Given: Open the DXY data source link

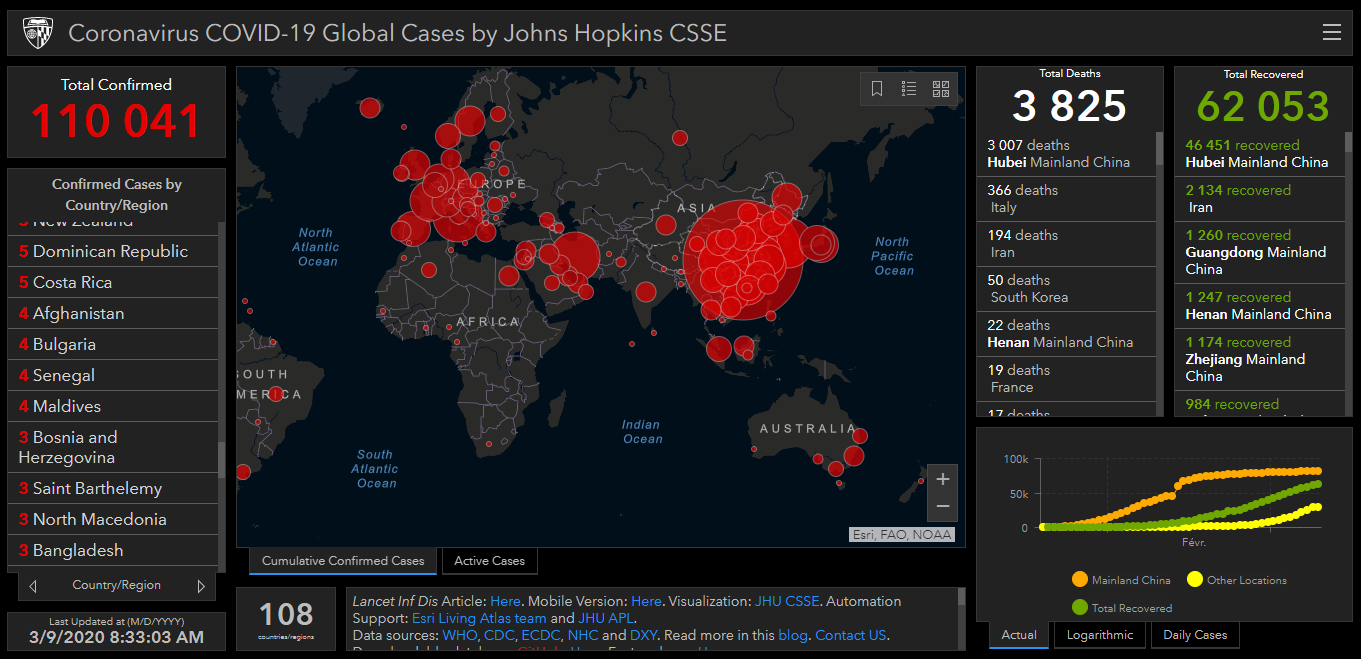Looking at the screenshot, I should (643, 635).
